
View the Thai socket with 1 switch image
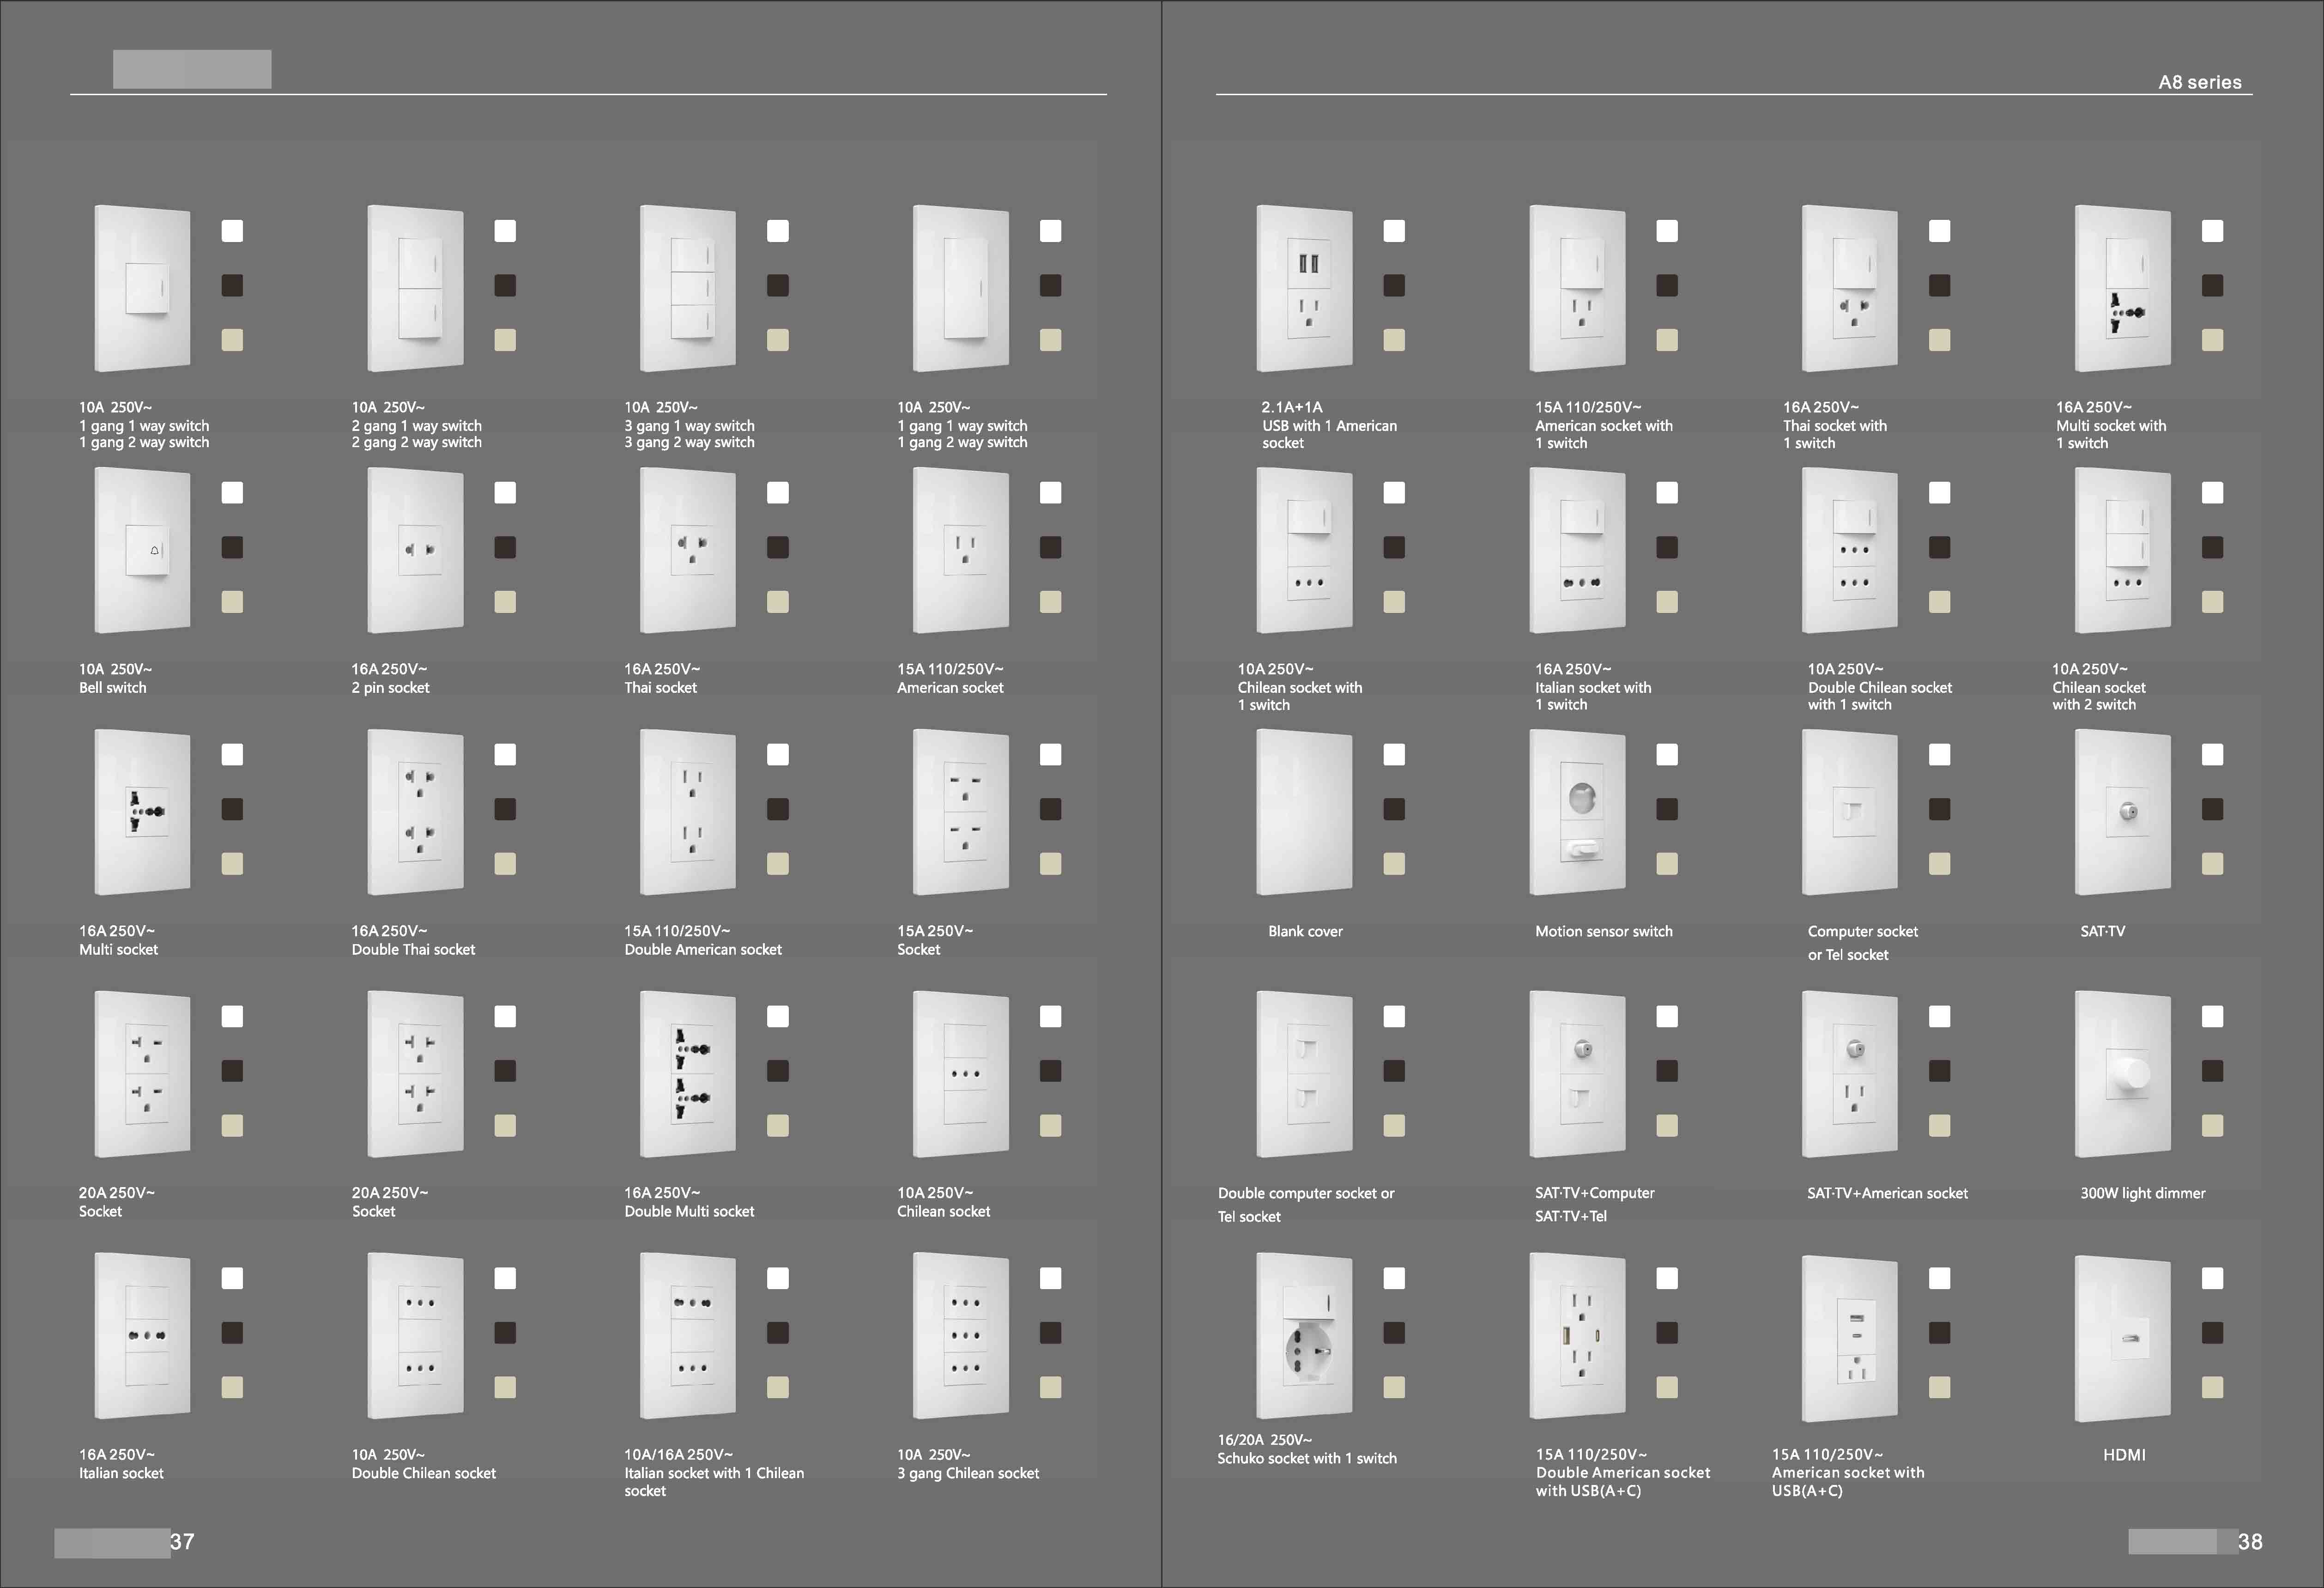point(1850,288)
